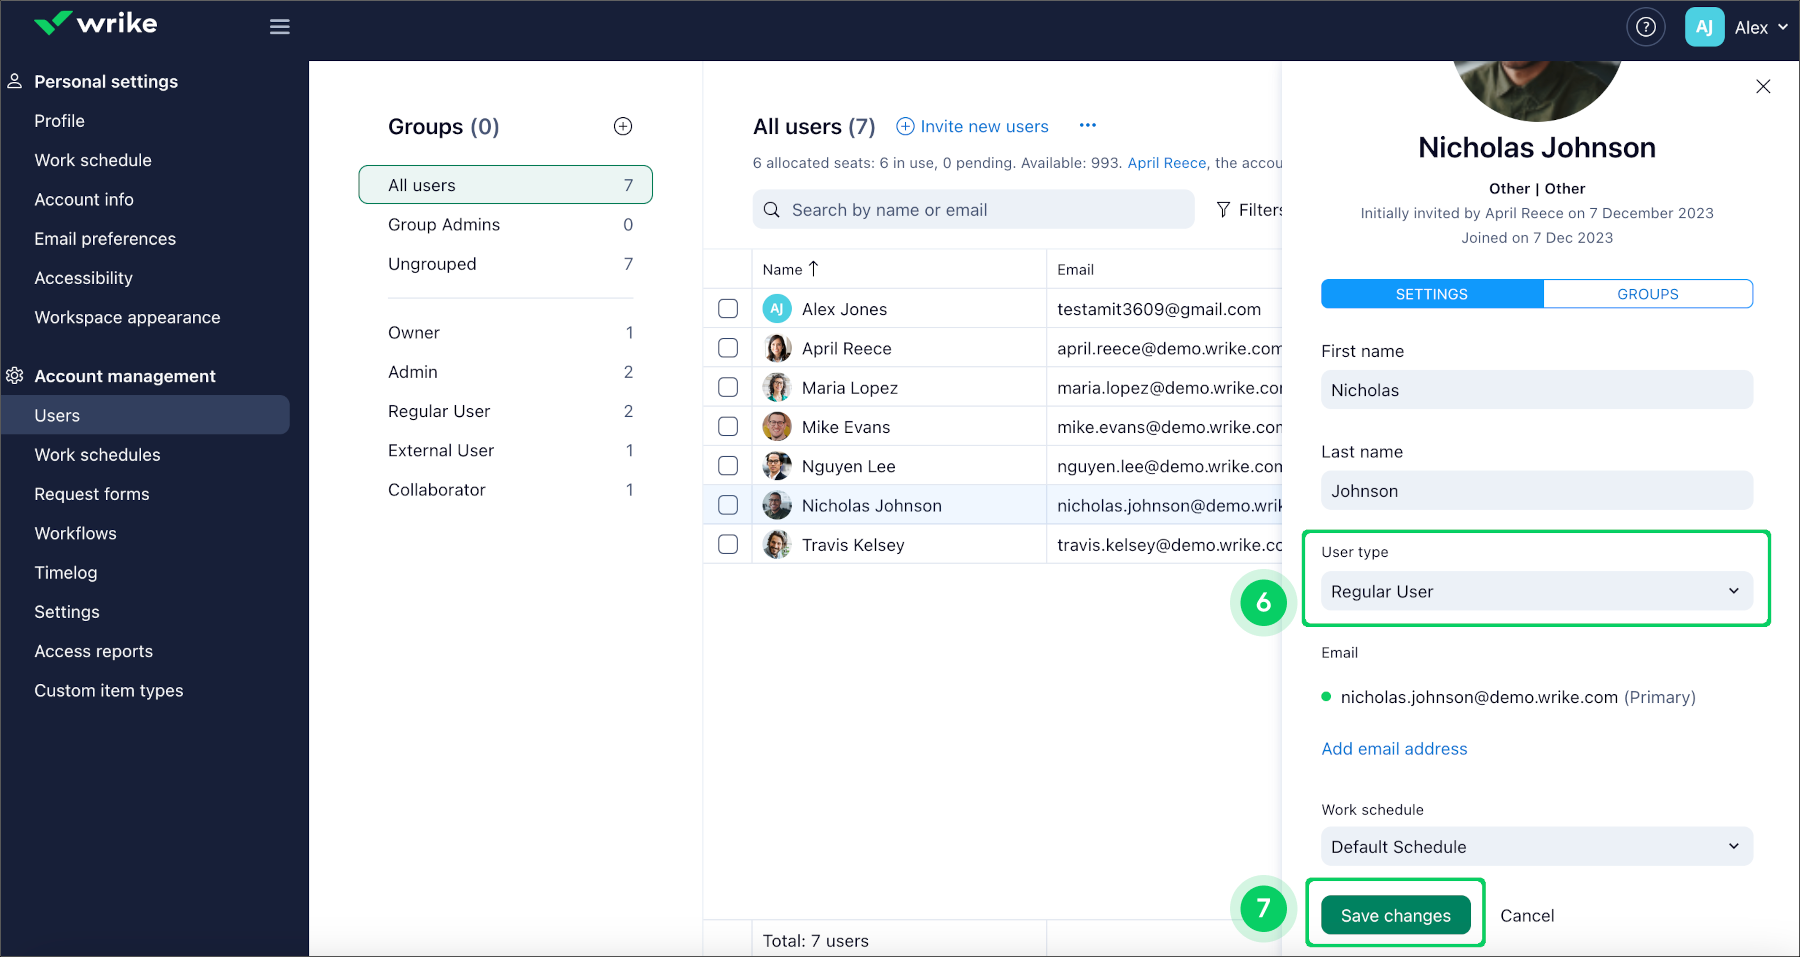Check the select-all checkbox in the table header

(x=727, y=268)
